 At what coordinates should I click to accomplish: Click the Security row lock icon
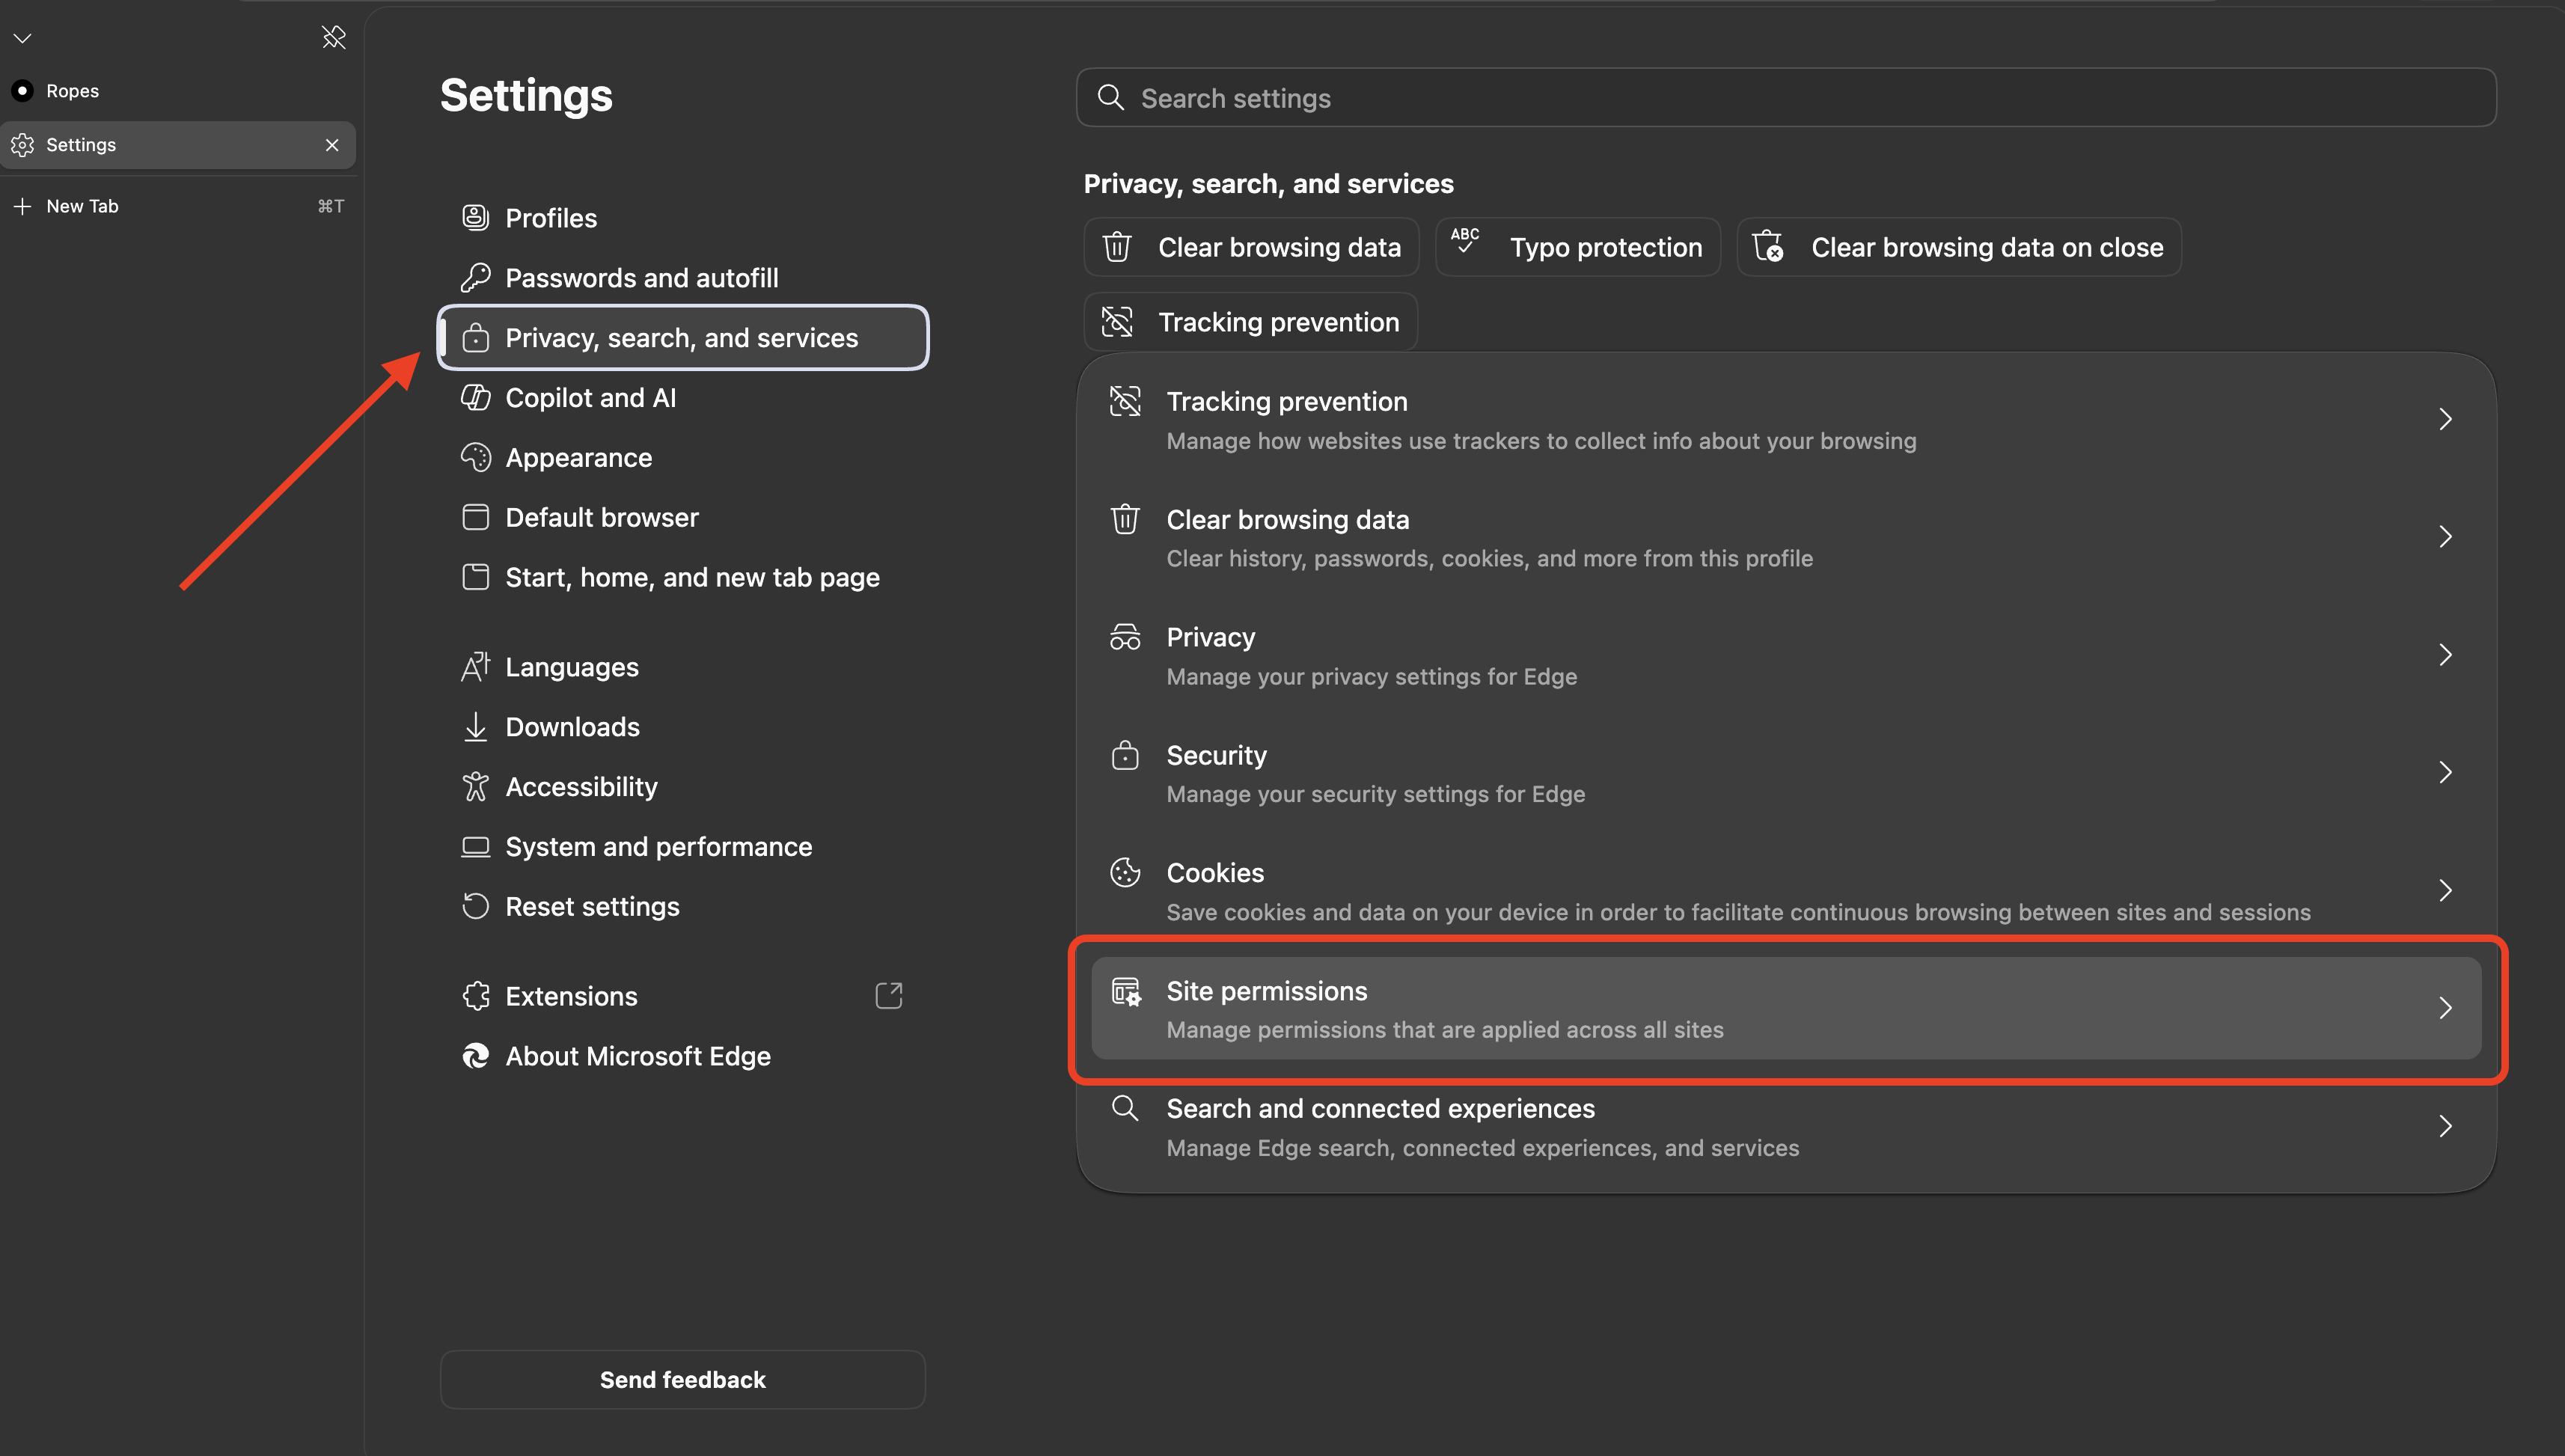coord(1125,754)
